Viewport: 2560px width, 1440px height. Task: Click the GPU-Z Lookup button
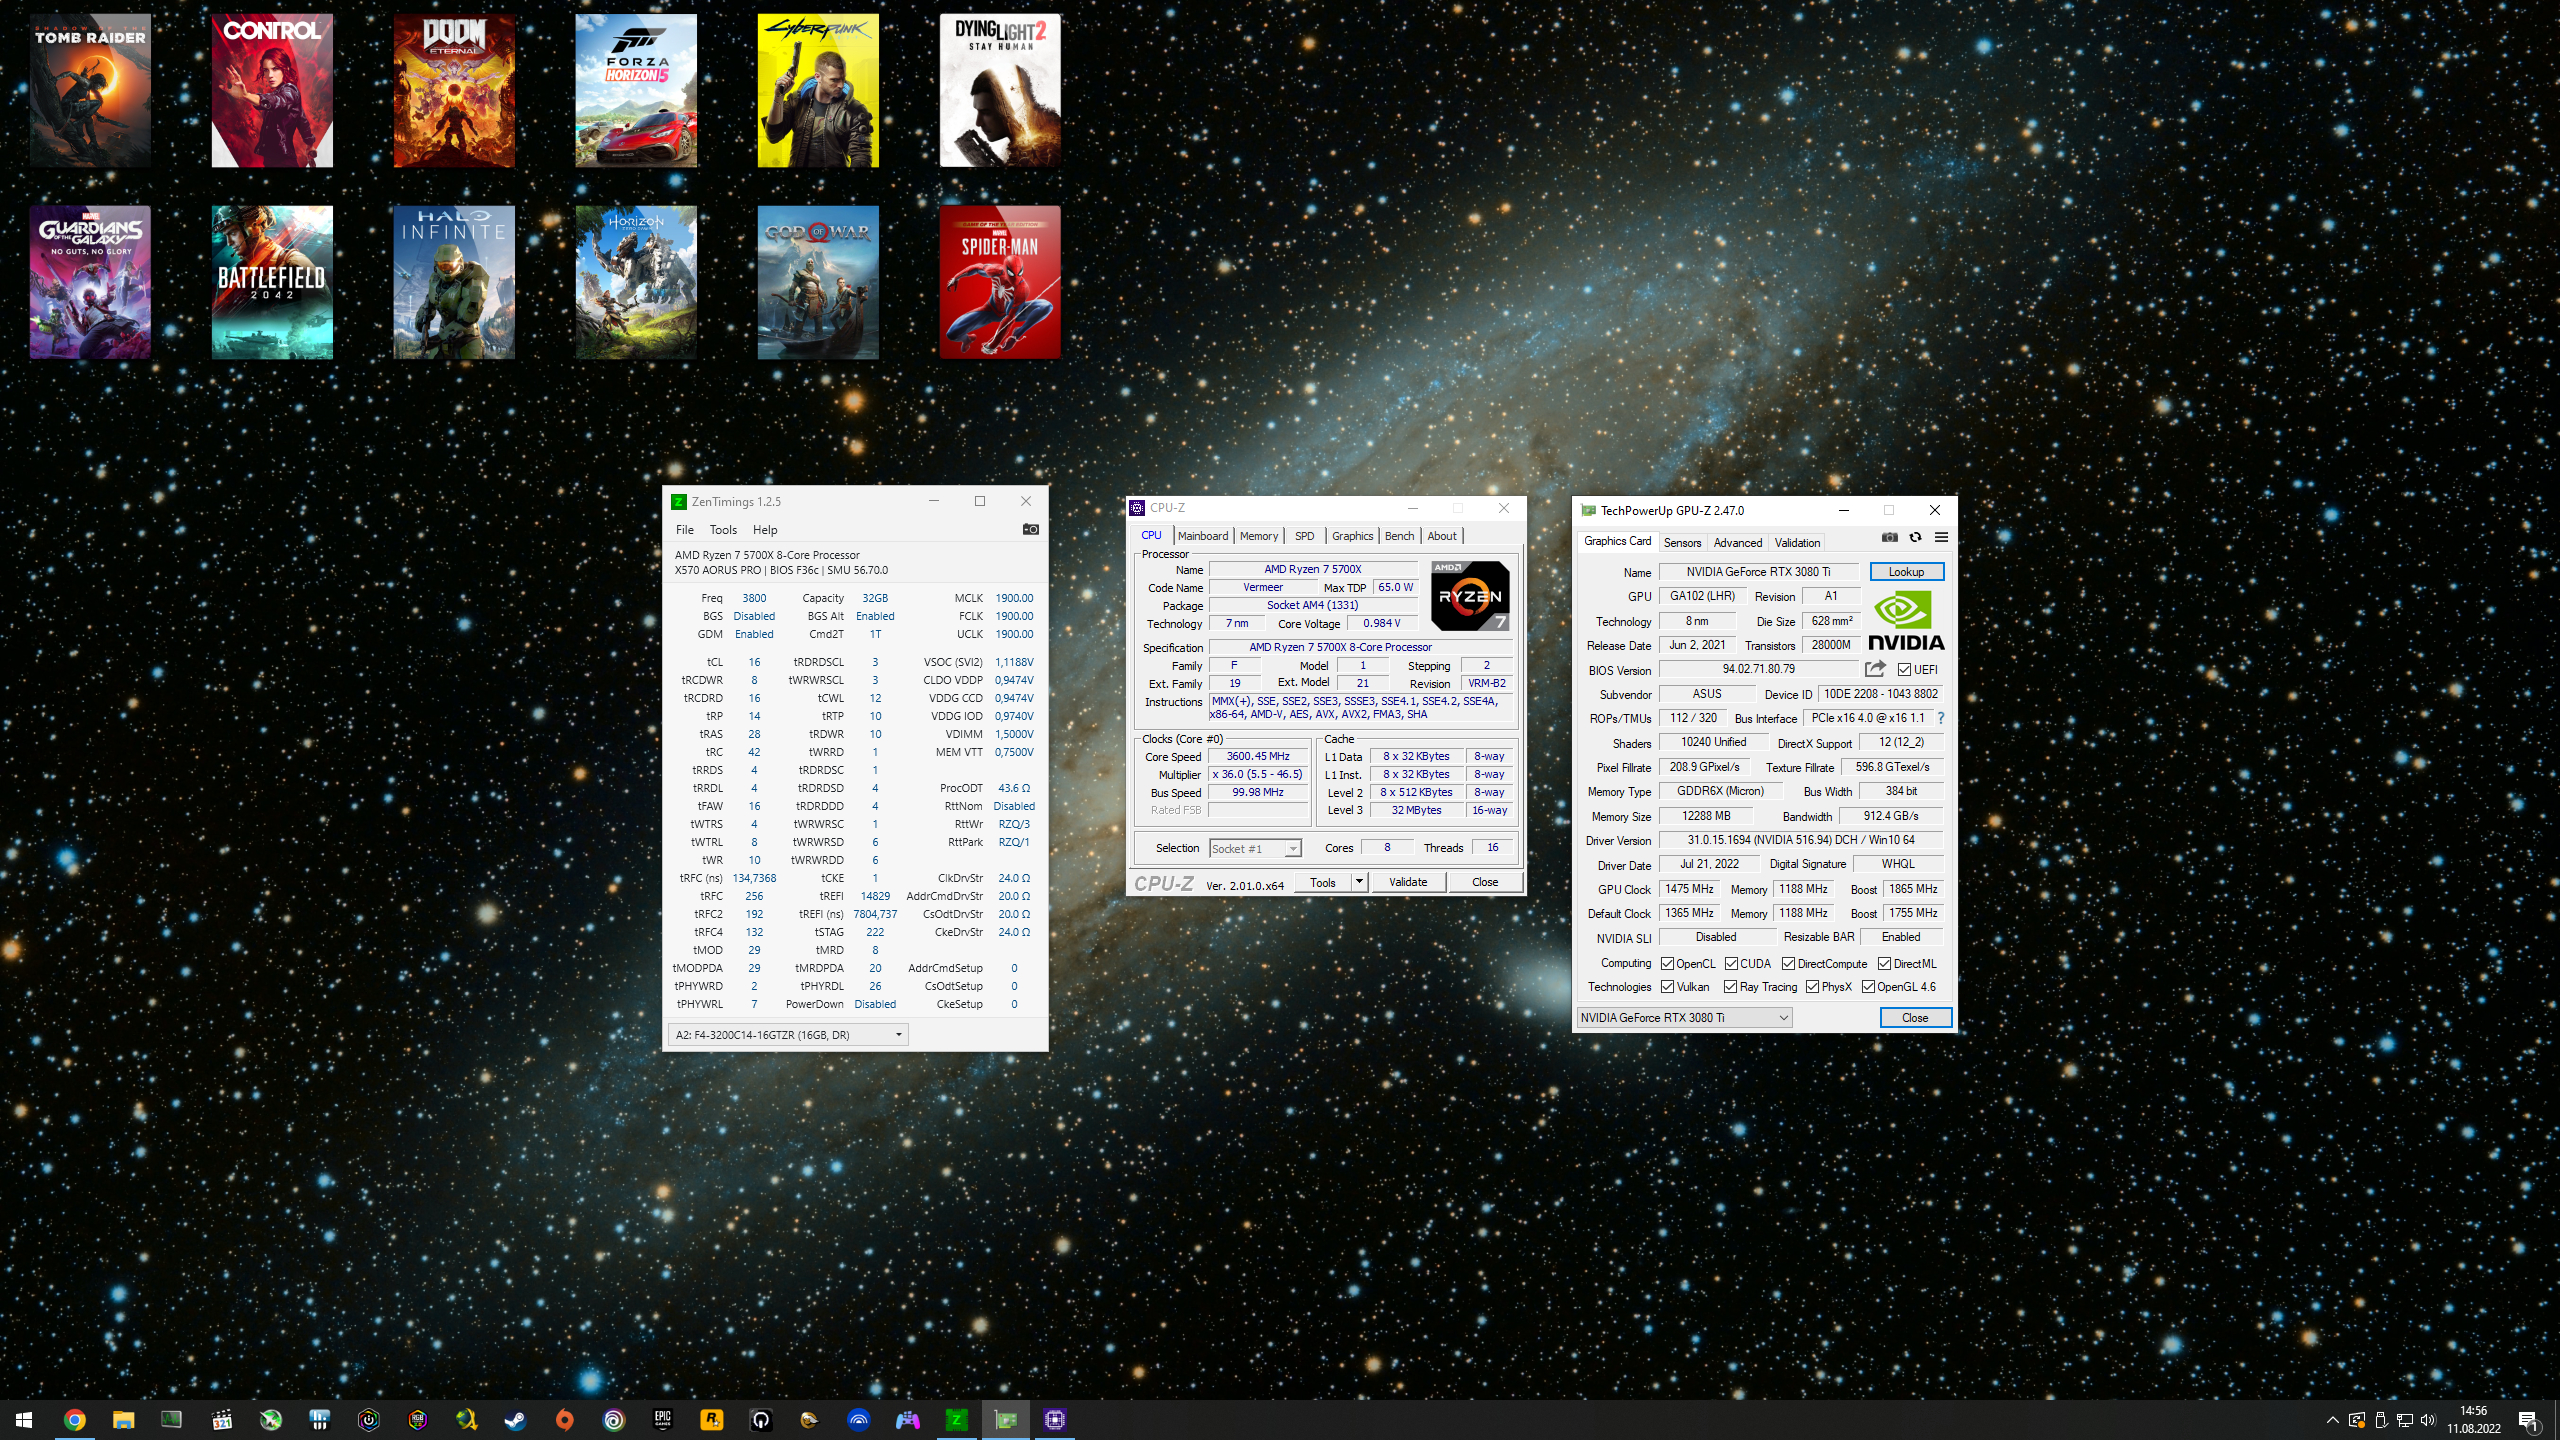coord(1906,572)
